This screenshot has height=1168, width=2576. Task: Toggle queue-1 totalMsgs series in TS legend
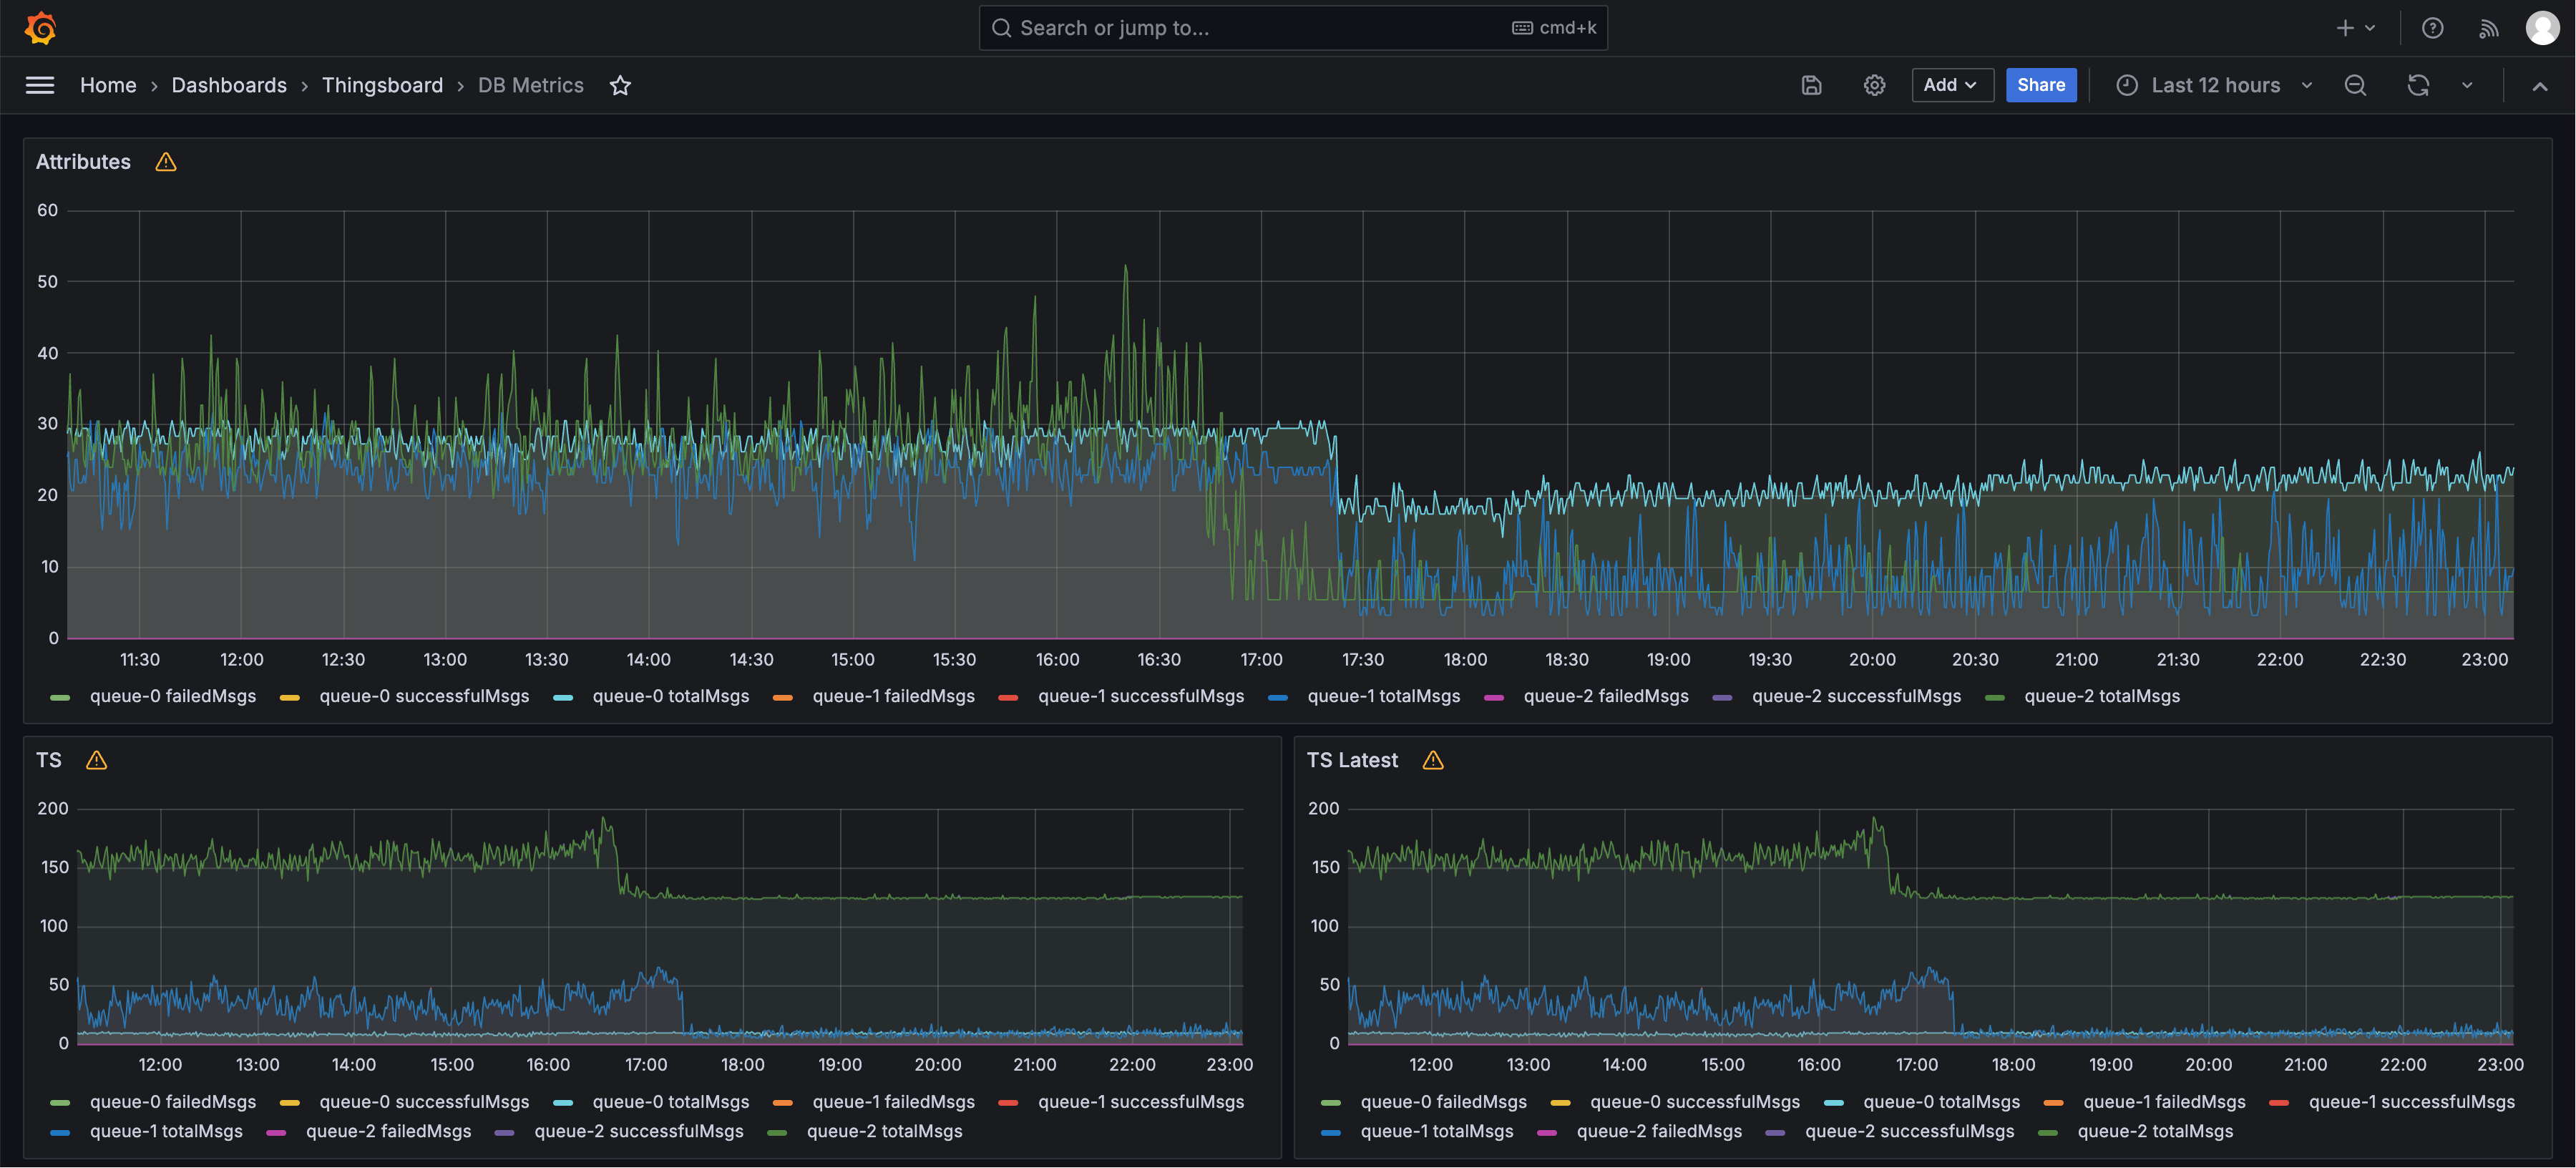166,1132
